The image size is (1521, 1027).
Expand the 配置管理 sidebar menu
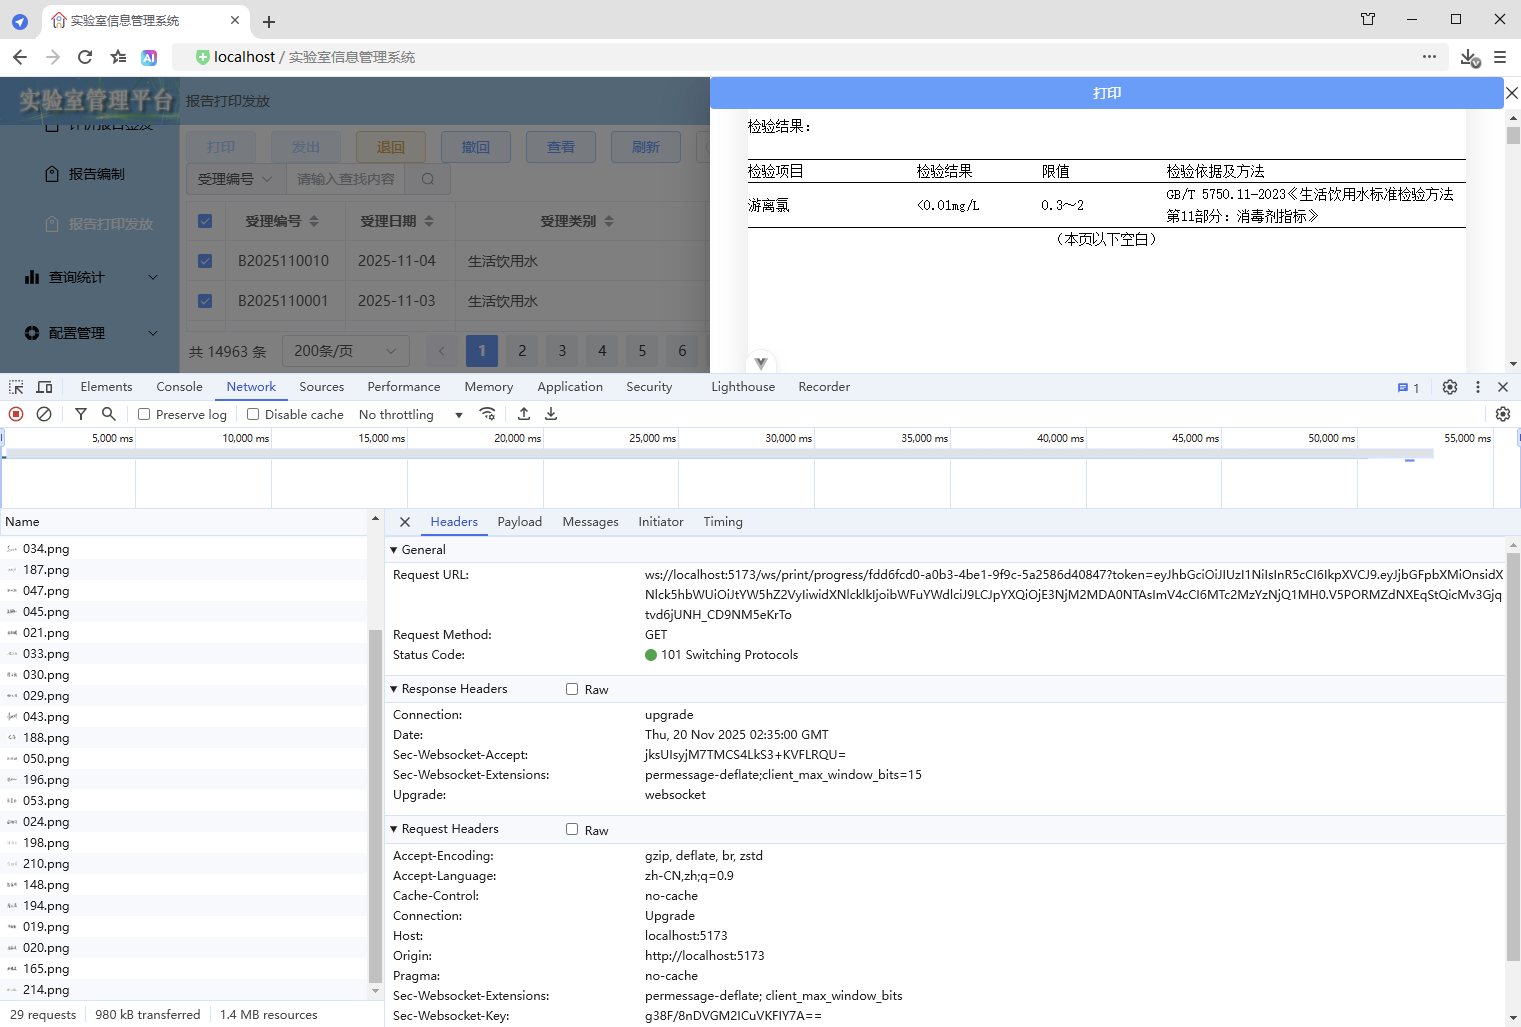(x=91, y=333)
